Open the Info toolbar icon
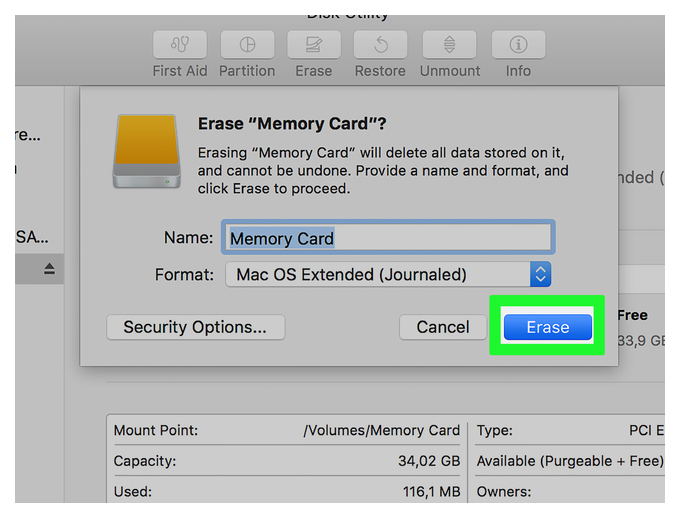Screen dimensions: 680x518 coord(518,44)
